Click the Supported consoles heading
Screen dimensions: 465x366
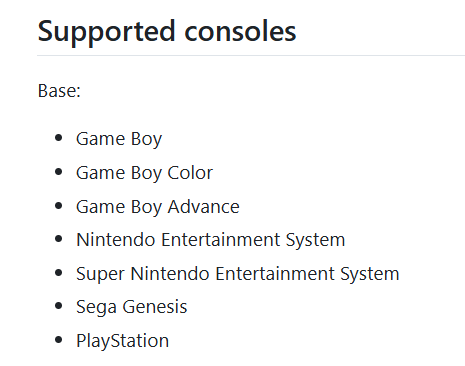(x=167, y=32)
